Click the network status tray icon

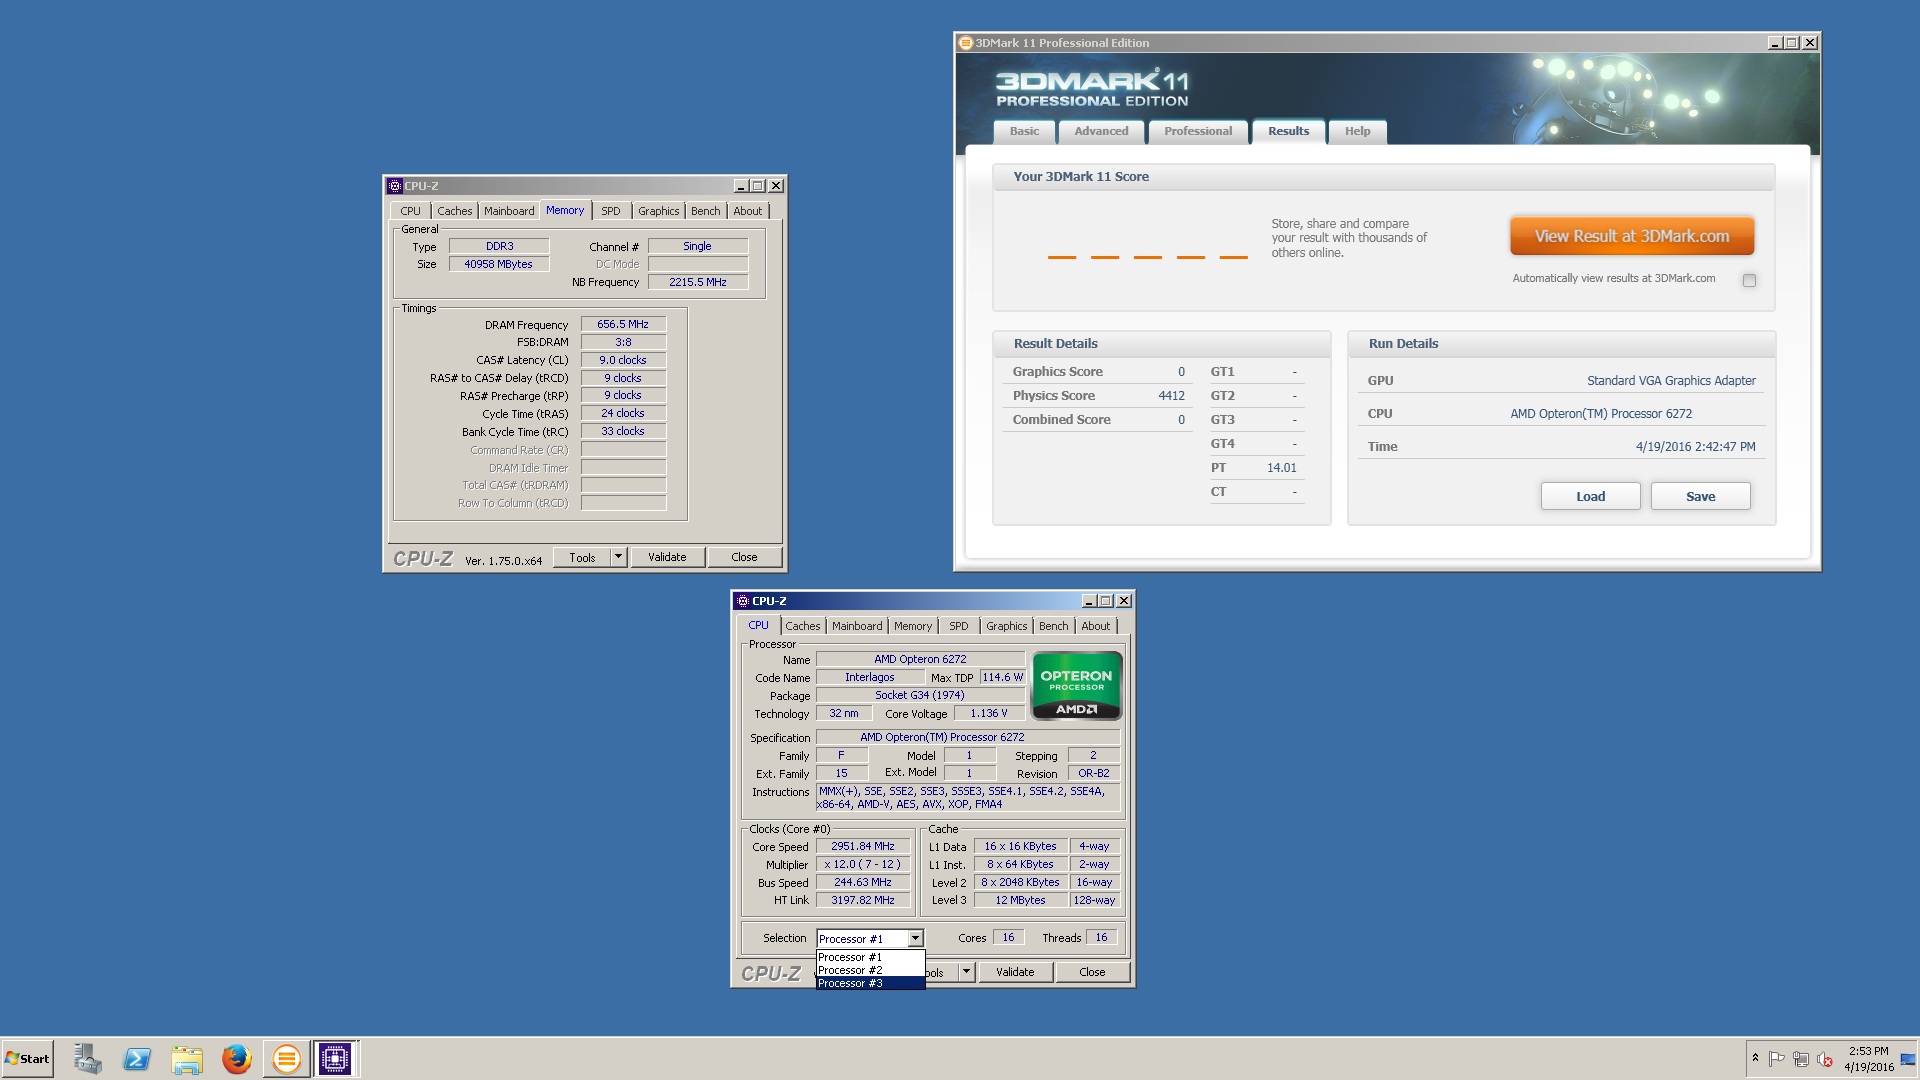(x=1801, y=1059)
